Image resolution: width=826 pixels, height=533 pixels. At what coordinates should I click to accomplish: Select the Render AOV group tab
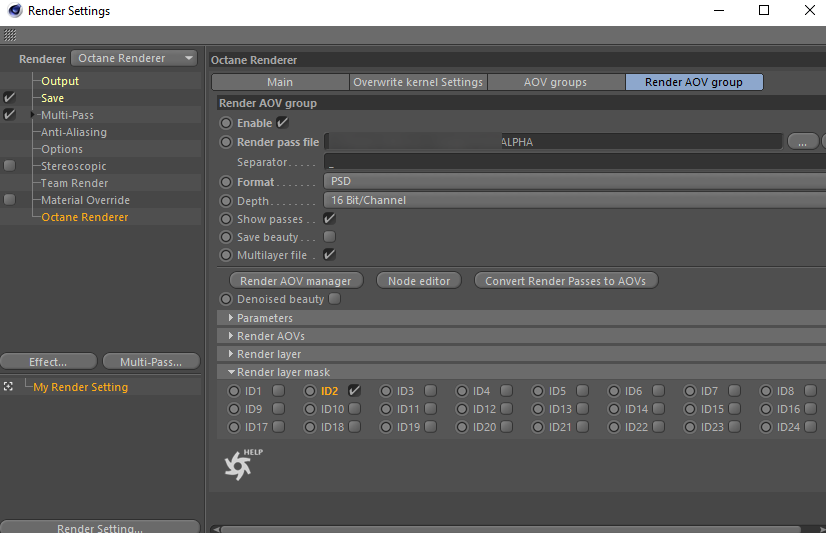point(694,82)
